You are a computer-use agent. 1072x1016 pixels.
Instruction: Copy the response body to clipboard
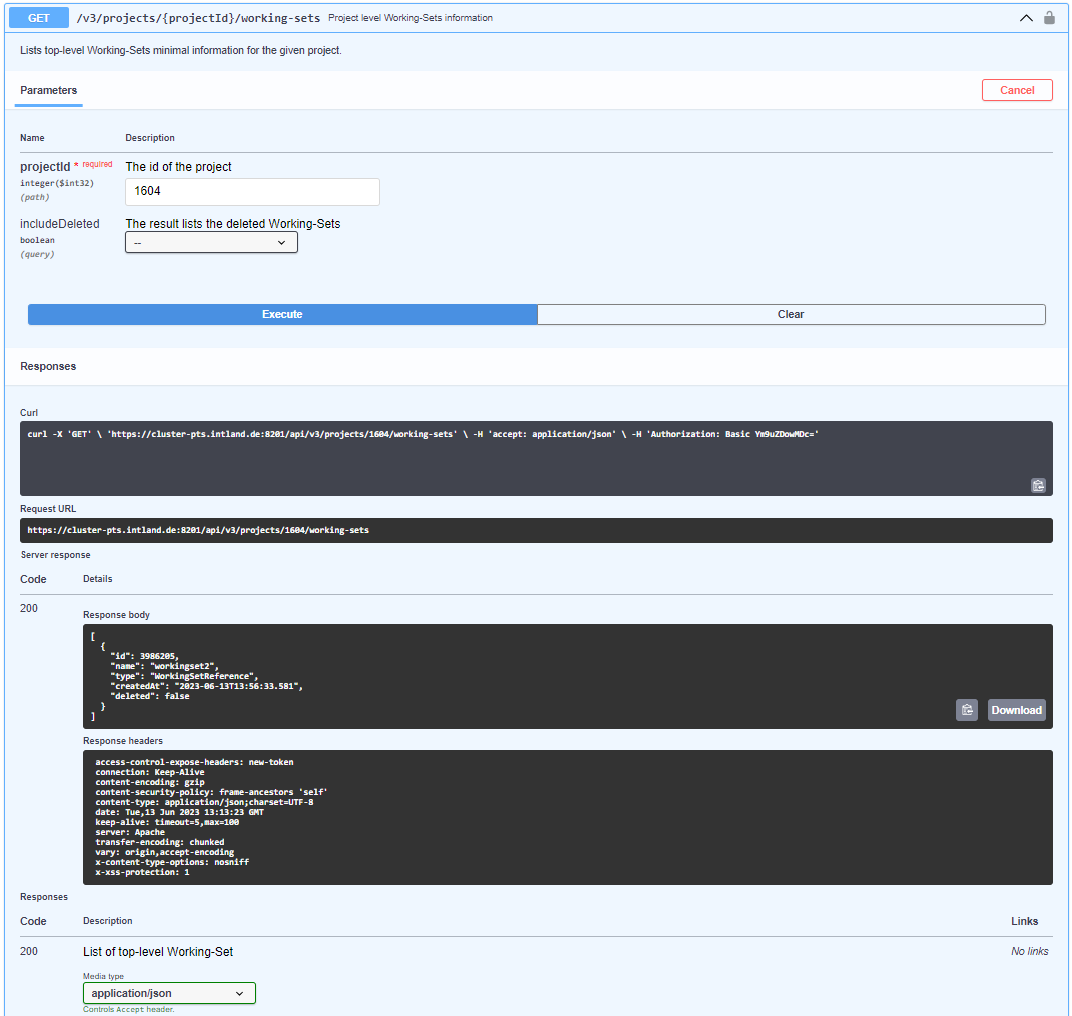click(967, 710)
